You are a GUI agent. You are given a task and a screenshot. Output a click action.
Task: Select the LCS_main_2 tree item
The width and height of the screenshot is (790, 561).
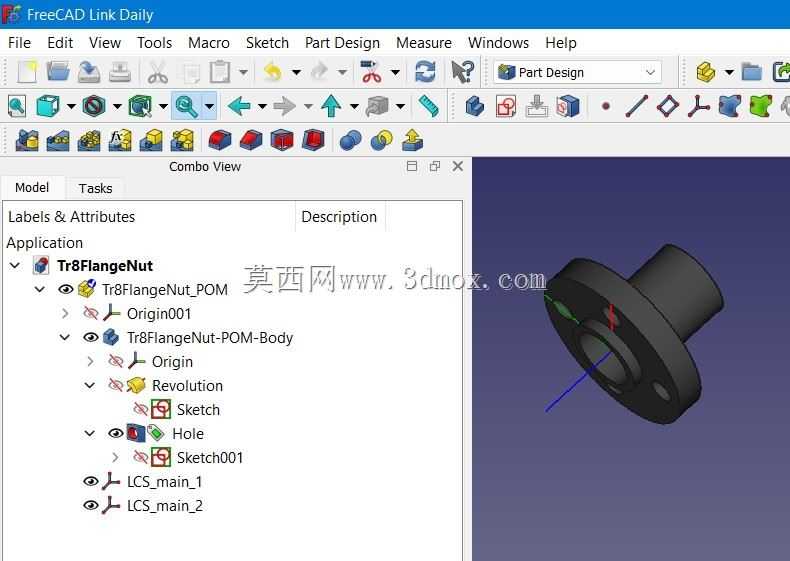[165, 506]
